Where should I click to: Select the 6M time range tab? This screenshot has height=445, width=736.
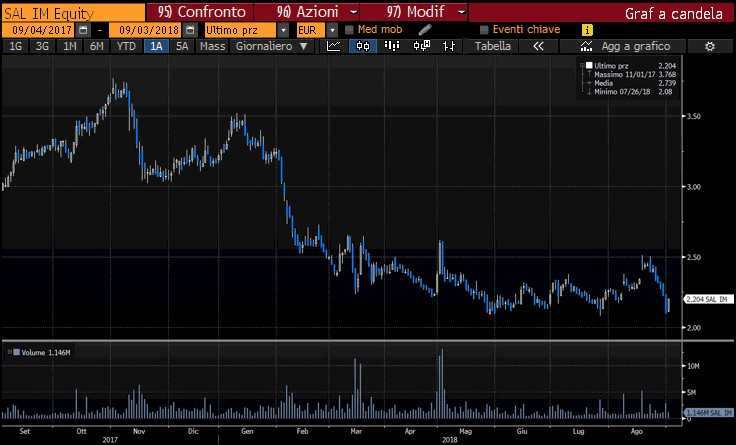96,46
